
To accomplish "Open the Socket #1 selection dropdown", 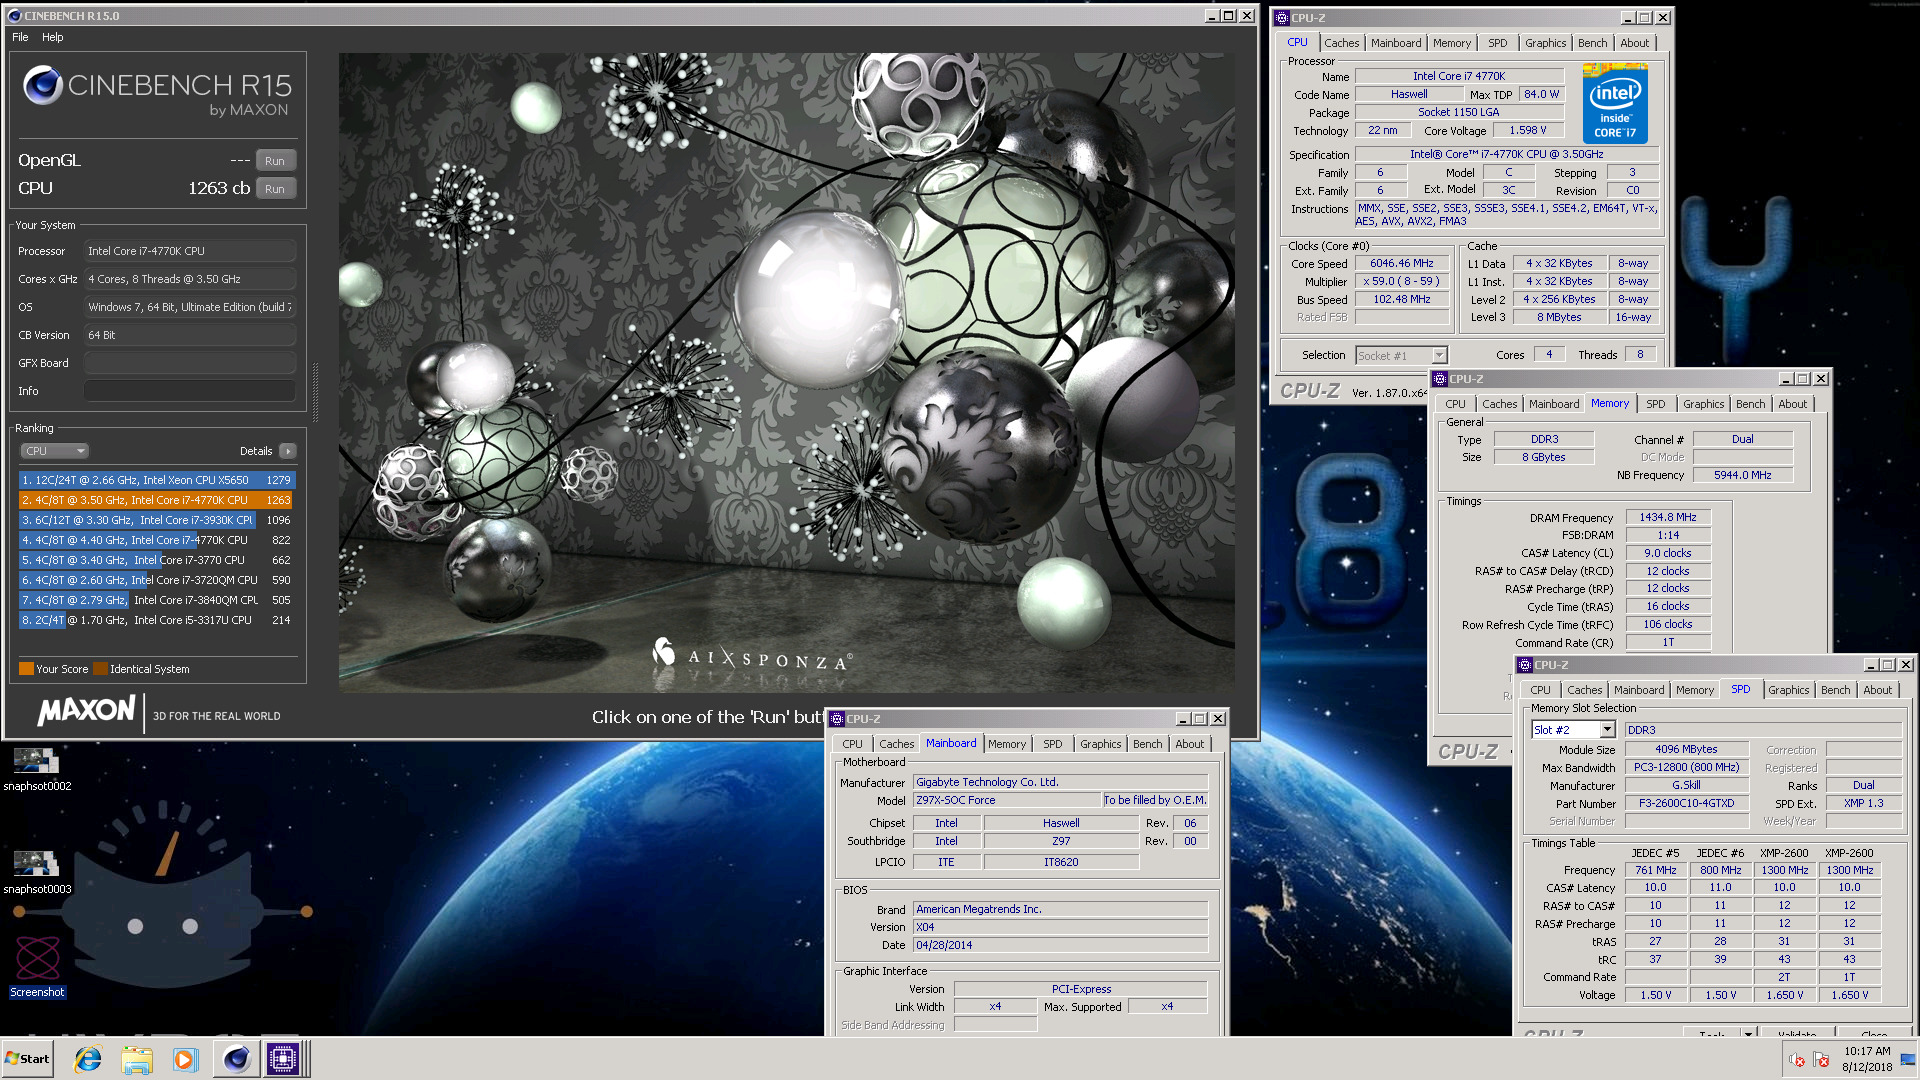I will coord(1401,355).
